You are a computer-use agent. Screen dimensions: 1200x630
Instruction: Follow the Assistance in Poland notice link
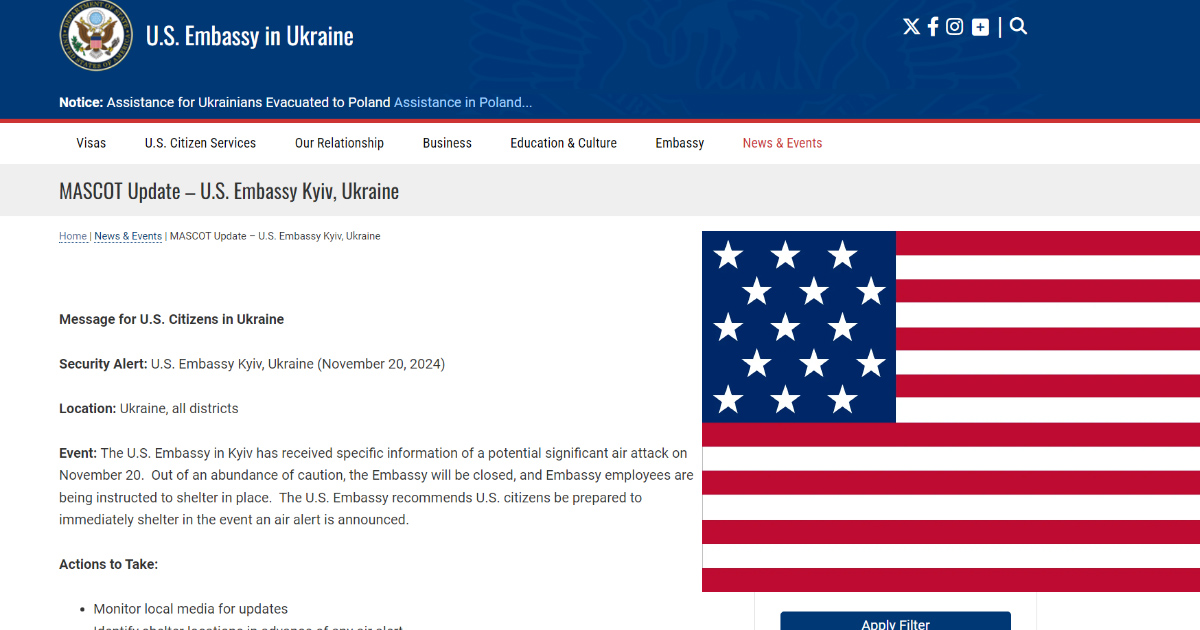[462, 102]
